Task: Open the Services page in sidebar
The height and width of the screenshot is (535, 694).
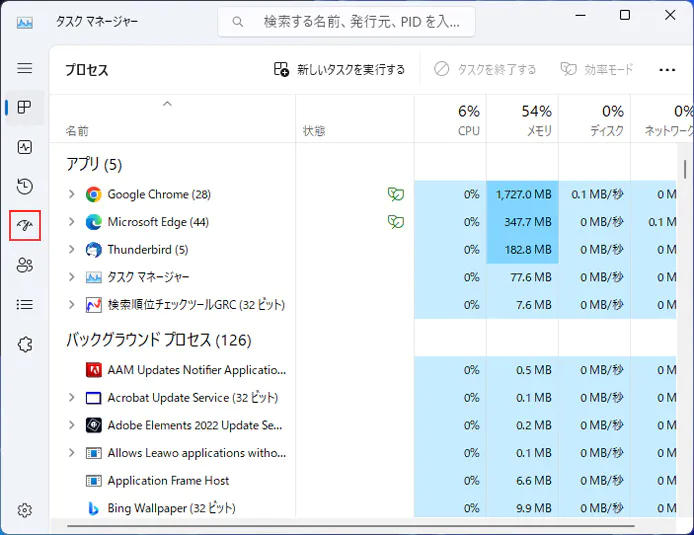Action: click(x=25, y=344)
